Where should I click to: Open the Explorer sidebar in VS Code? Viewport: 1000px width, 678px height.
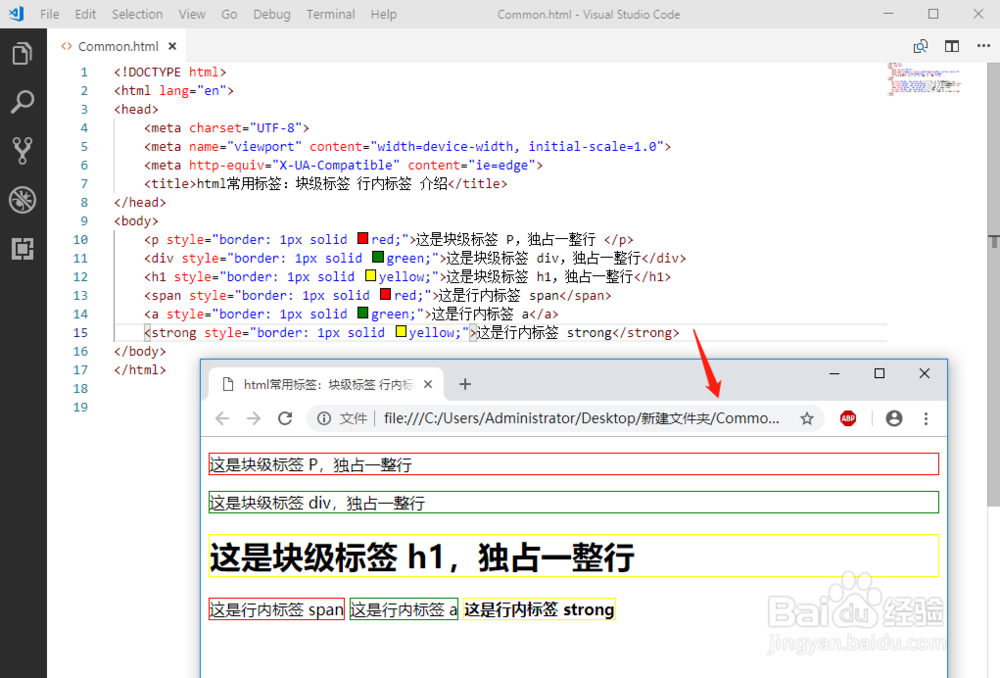22,54
